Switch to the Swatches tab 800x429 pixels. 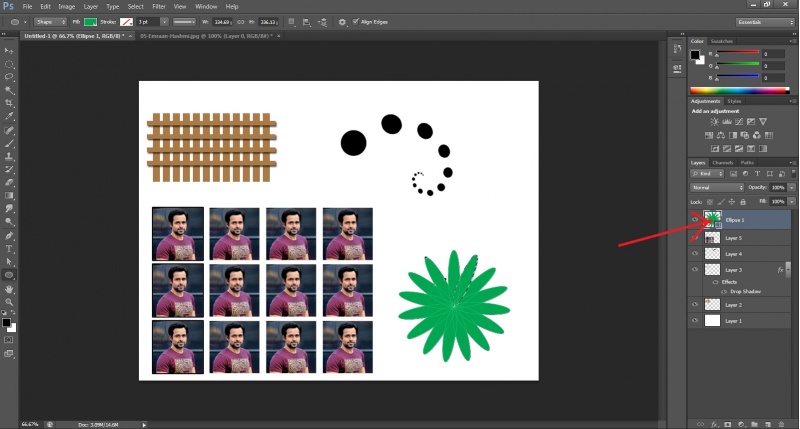(x=721, y=41)
